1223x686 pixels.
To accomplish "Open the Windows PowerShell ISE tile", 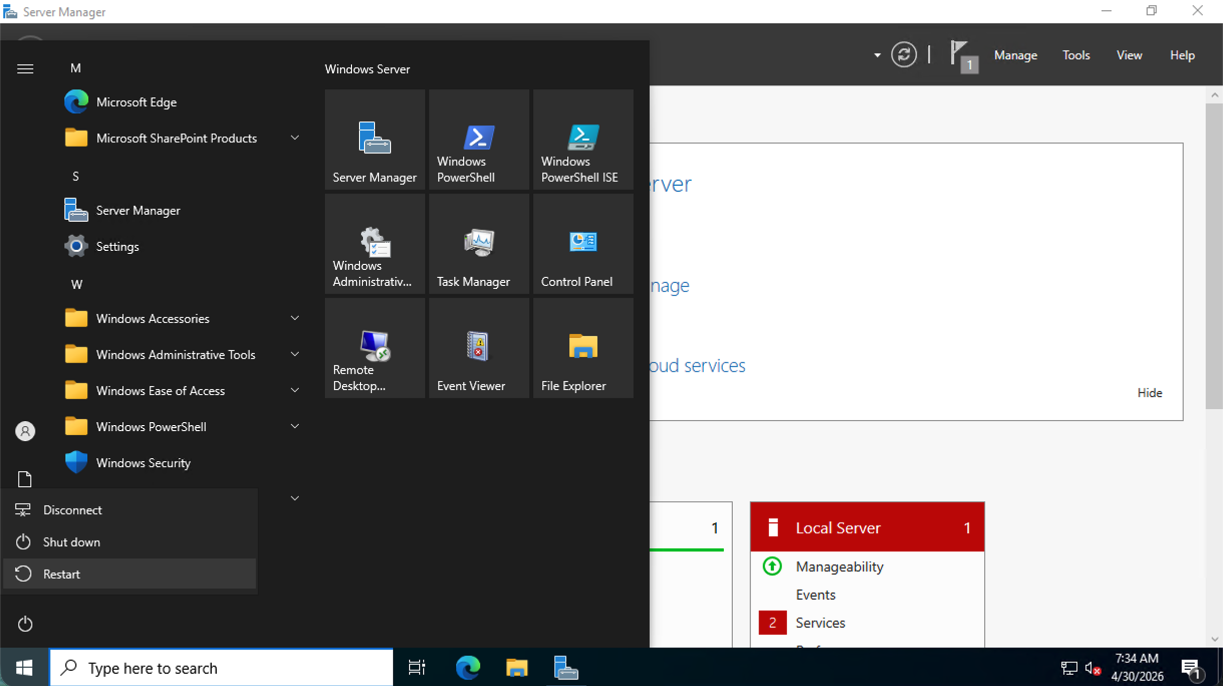I will point(583,140).
